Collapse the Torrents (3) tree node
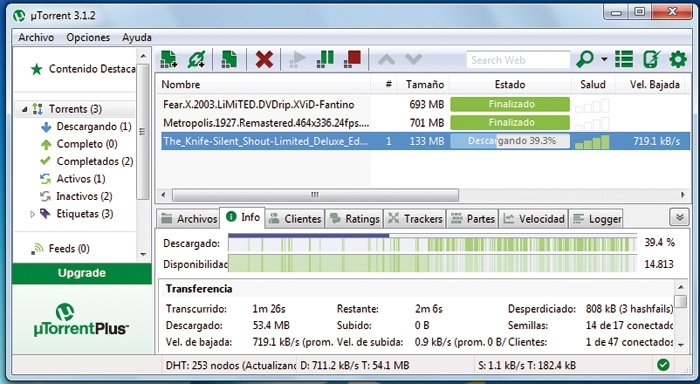The height and width of the screenshot is (384, 700). coord(25,109)
